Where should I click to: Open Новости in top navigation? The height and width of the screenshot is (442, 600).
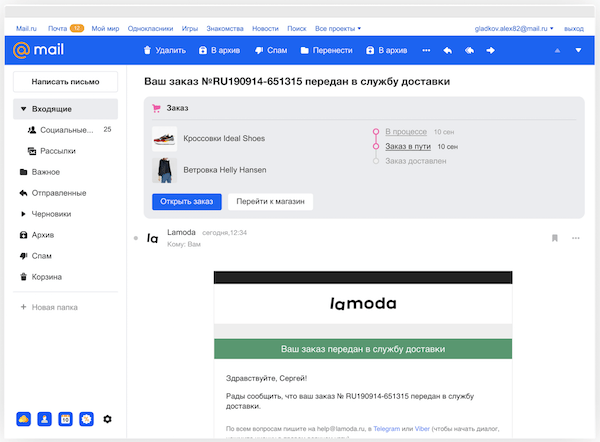pyautogui.click(x=265, y=29)
